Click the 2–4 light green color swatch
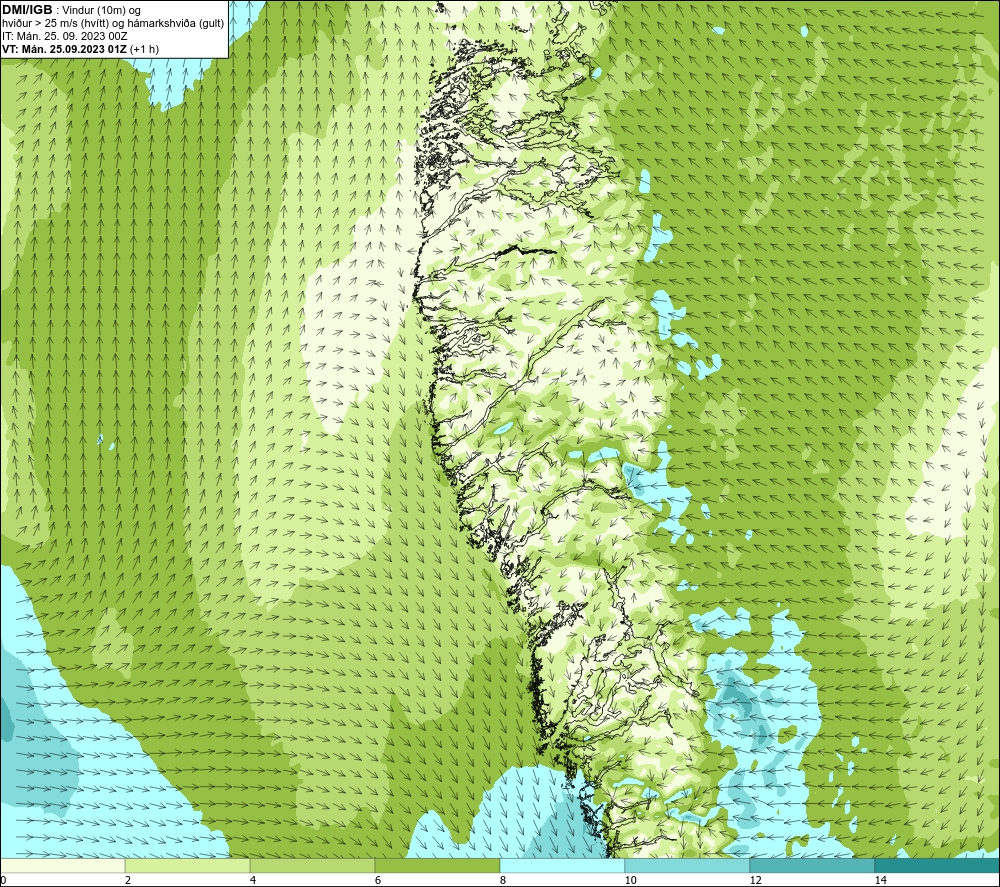Screen dimensions: 1000x887 tap(188, 865)
